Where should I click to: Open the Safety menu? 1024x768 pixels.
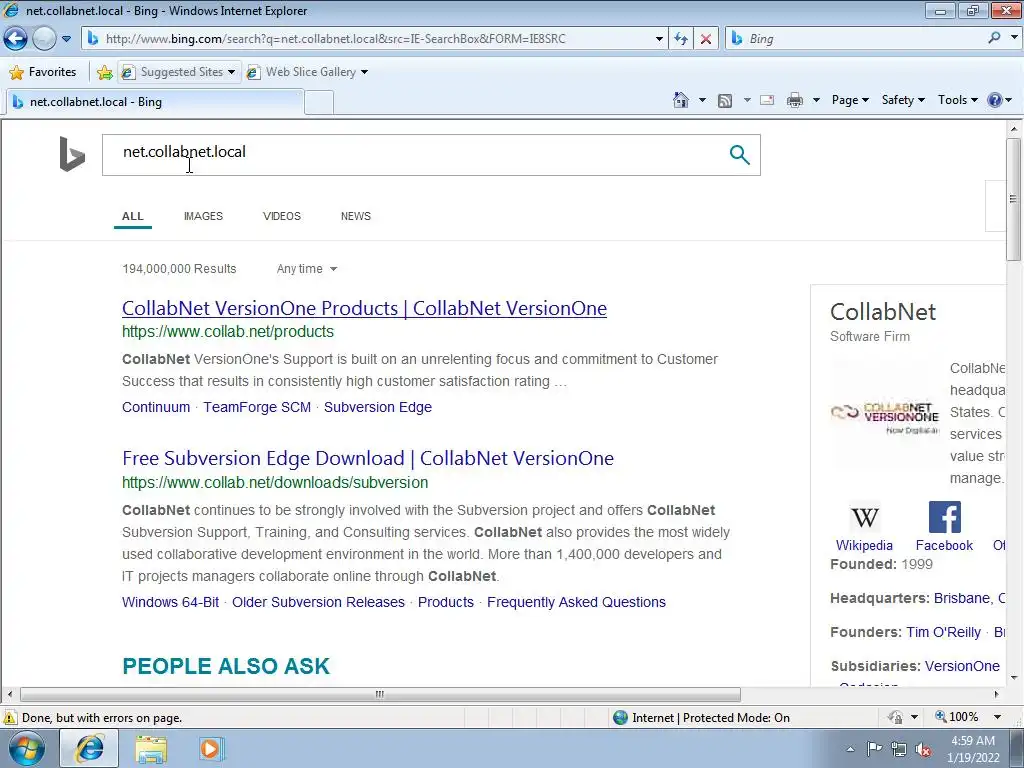(x=903, y=100)
